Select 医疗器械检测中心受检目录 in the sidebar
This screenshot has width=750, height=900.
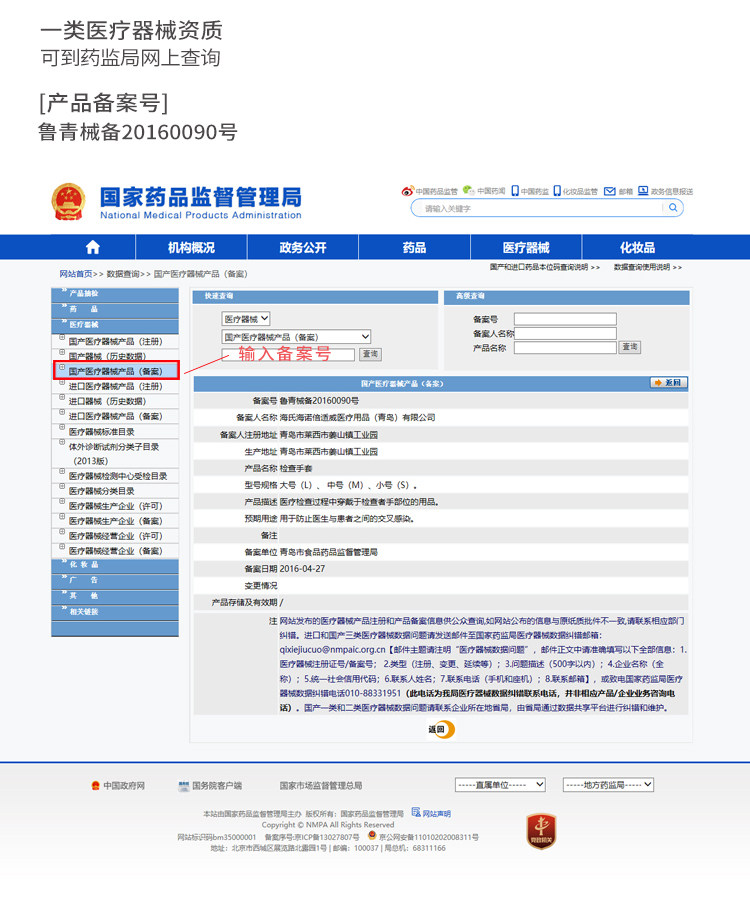[118, 476]
